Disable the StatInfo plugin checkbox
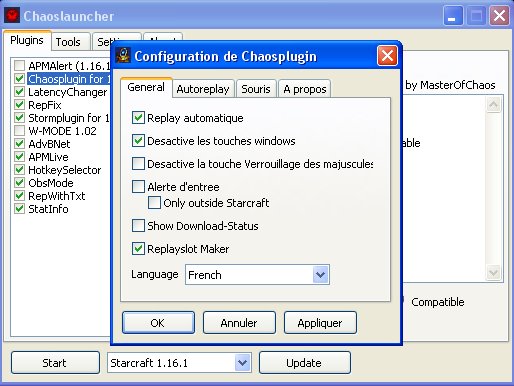 click(x=19, y=209)
